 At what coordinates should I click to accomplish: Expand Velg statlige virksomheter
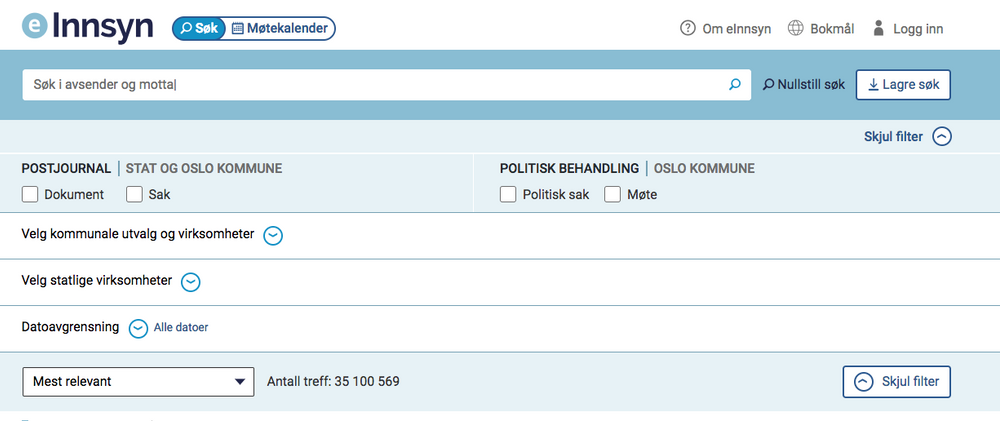[191, 282]
